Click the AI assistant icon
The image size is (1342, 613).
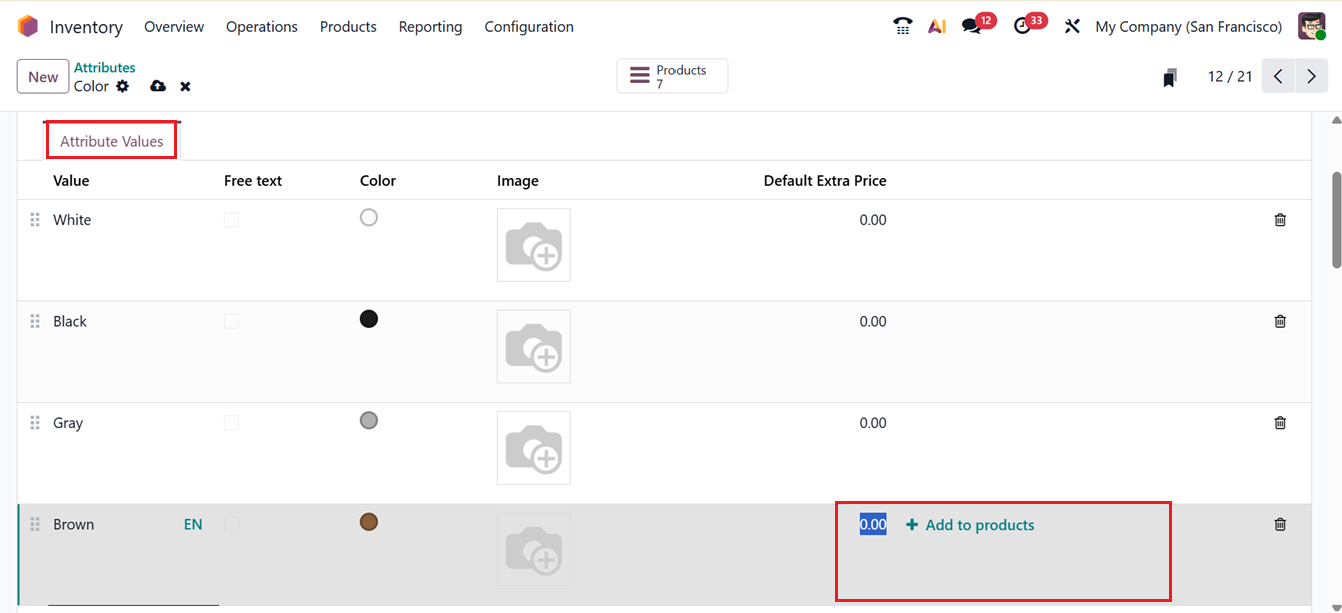coord(936,25)
